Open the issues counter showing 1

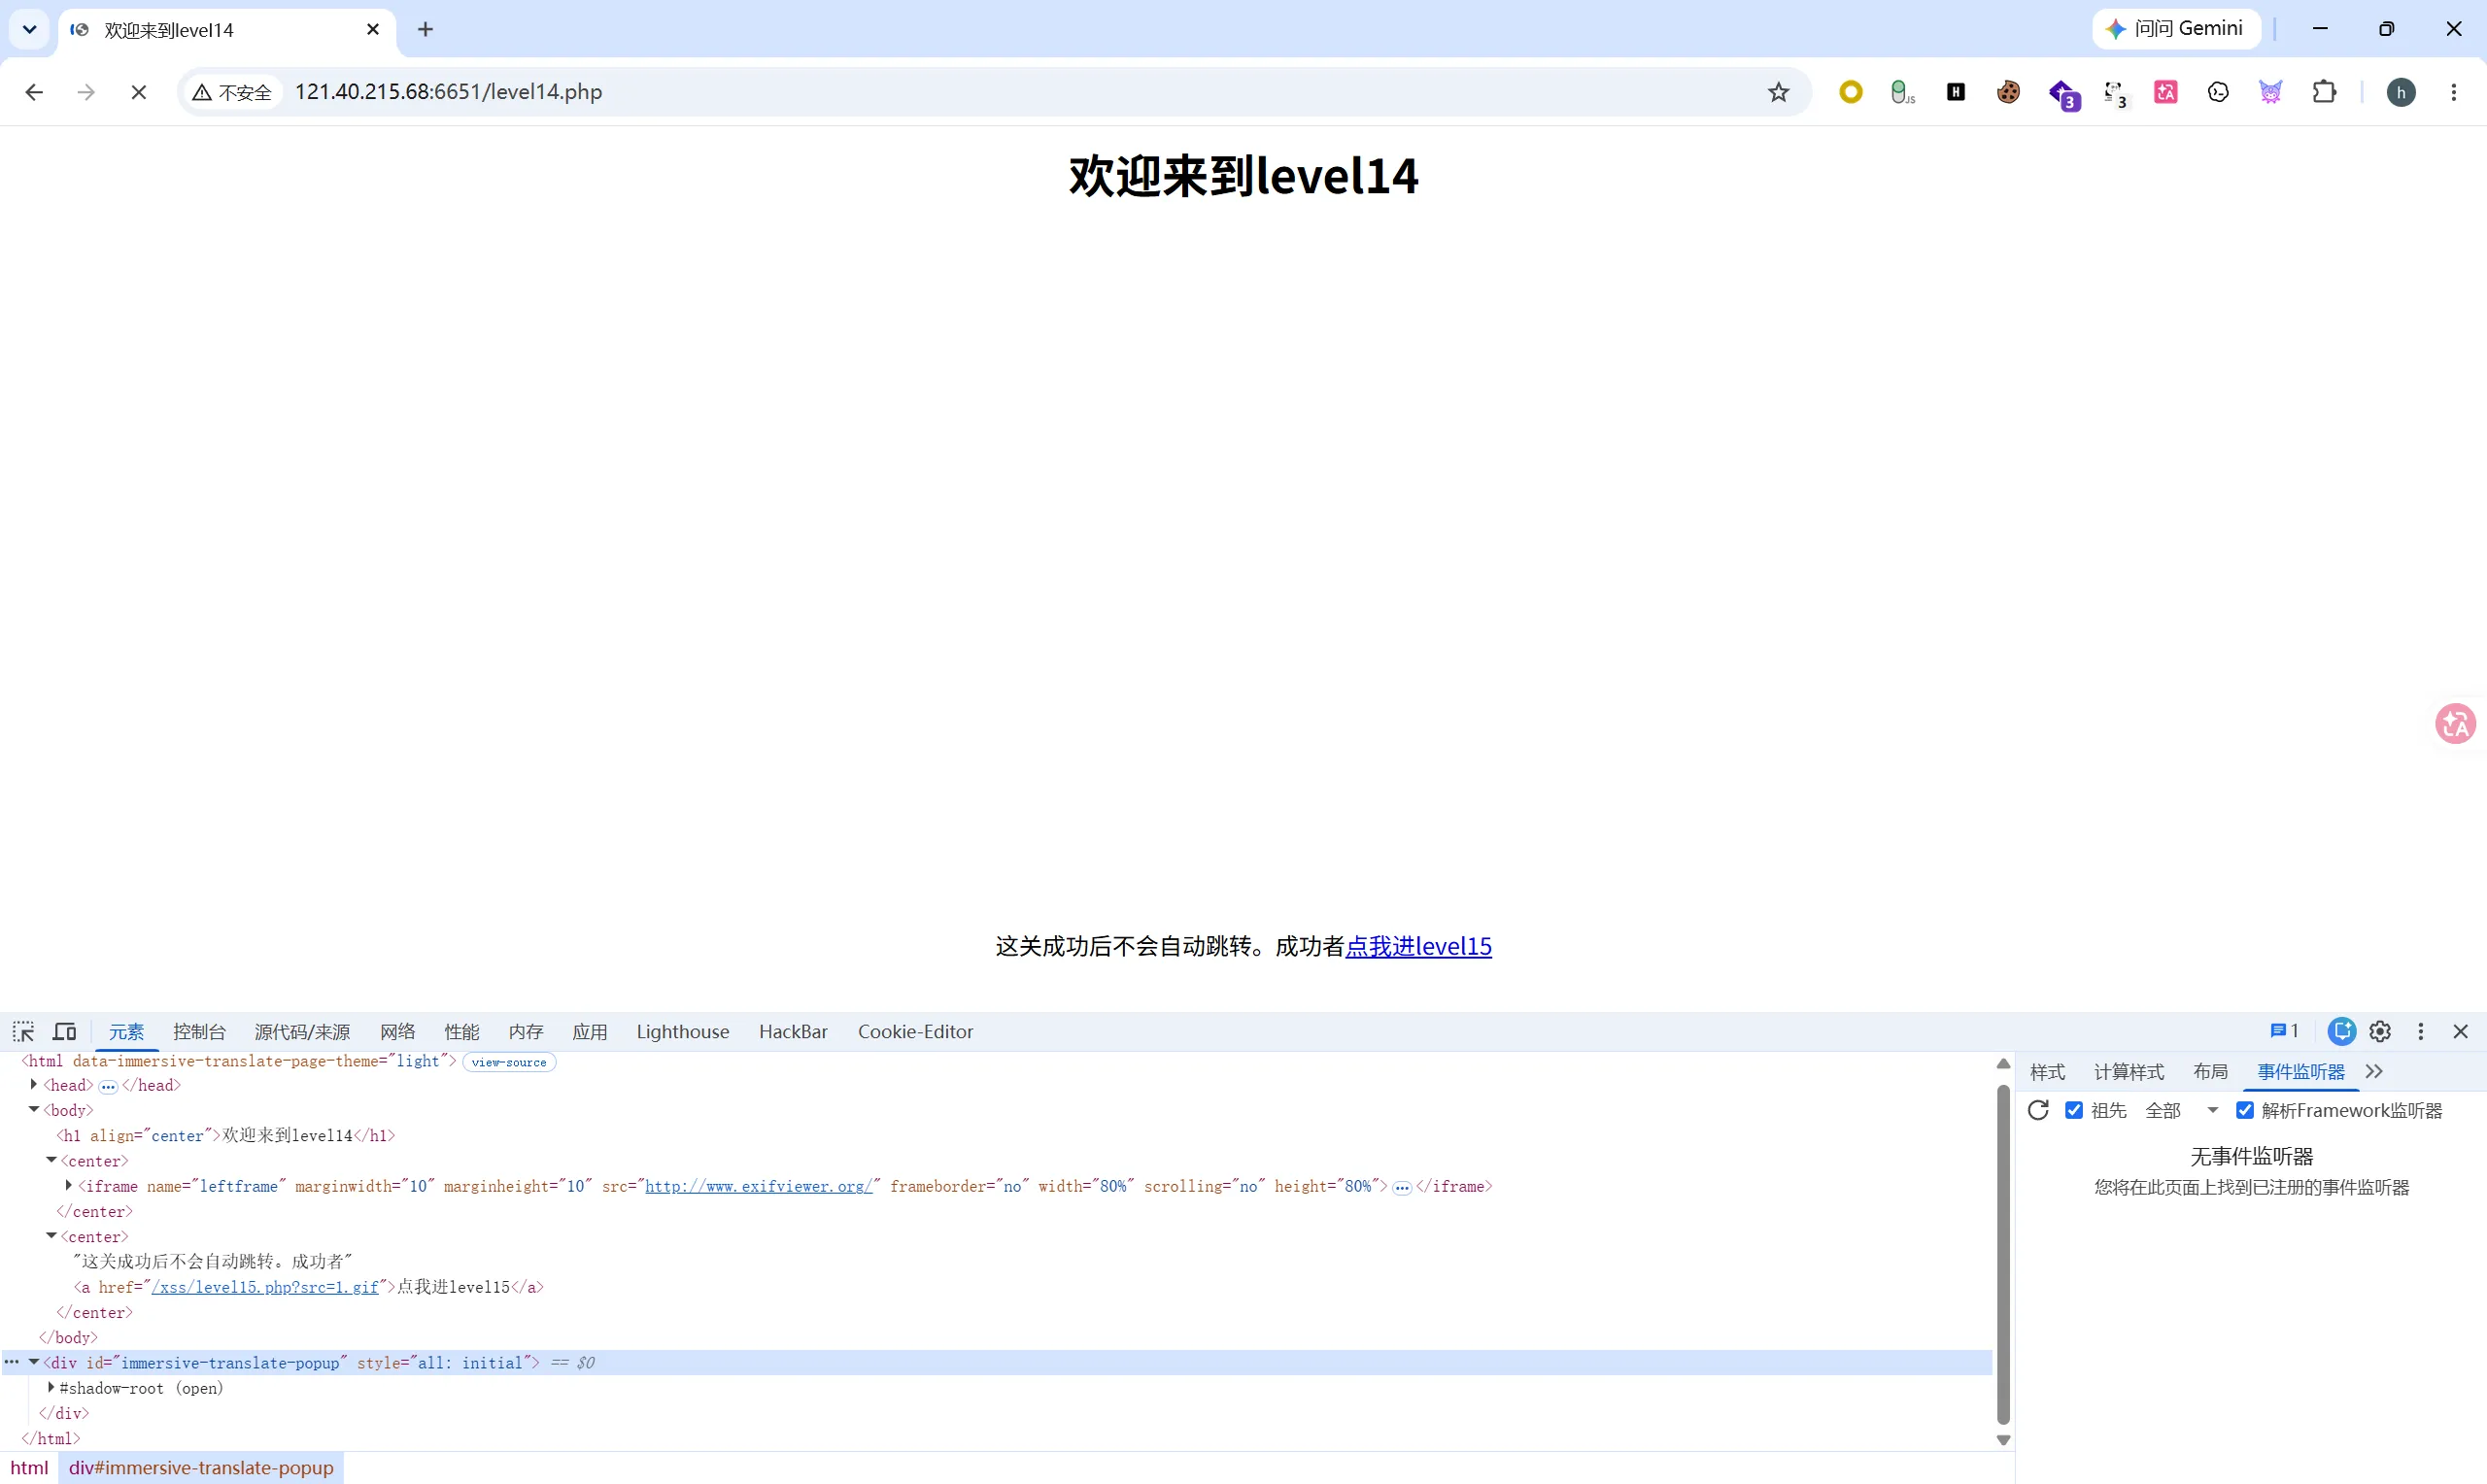[x=2284, y=1031]
